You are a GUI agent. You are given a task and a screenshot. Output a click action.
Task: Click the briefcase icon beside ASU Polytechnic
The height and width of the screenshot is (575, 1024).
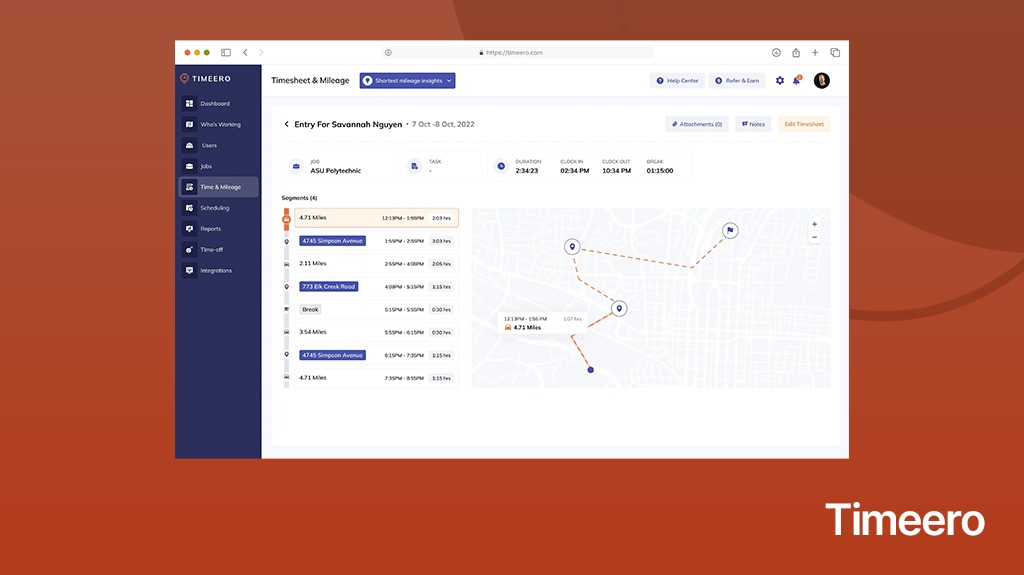click(x=296, y=167)
